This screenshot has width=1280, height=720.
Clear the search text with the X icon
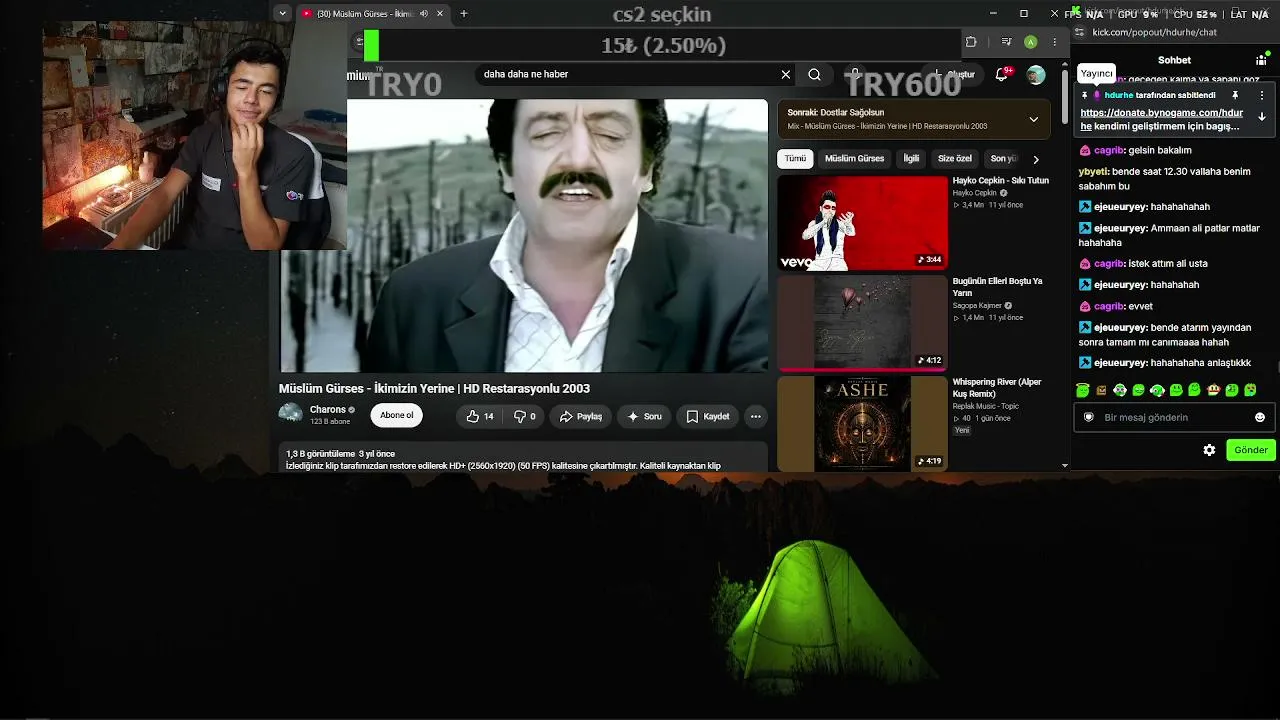pyautogui.click(x=786, y=74)
